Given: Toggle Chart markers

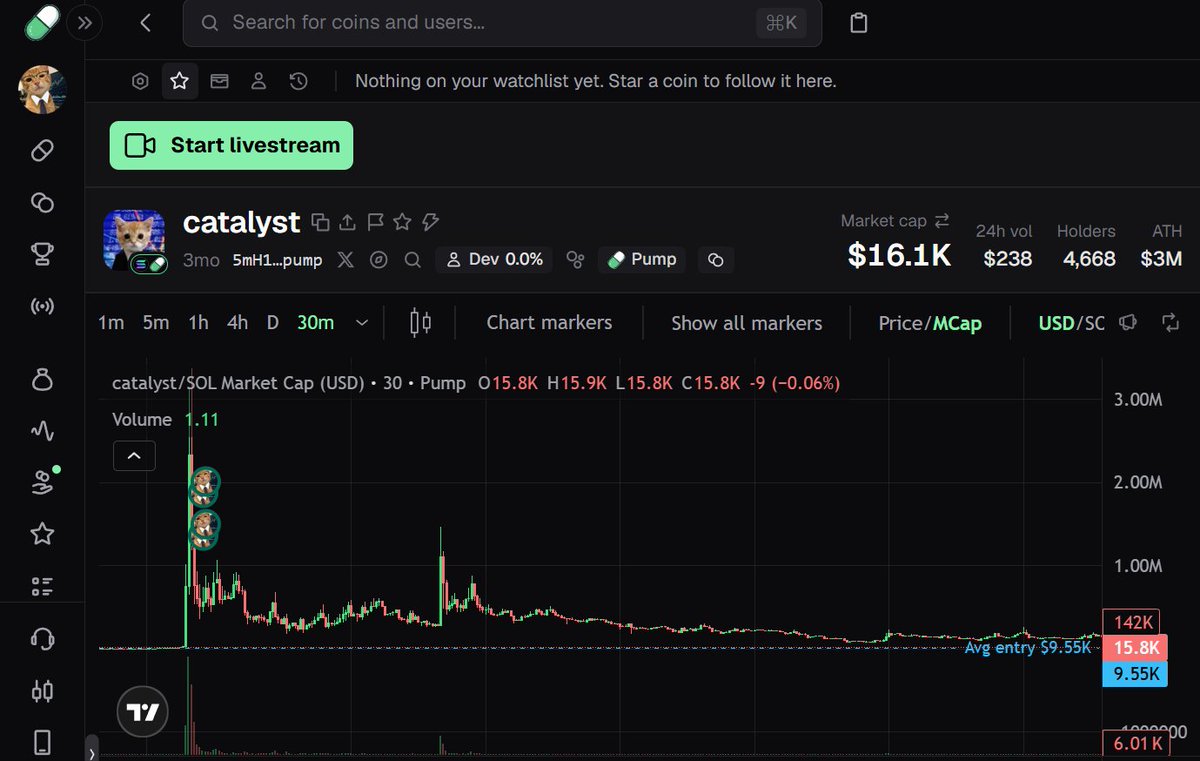Looking at the screenshot, I should pos(549,322).
